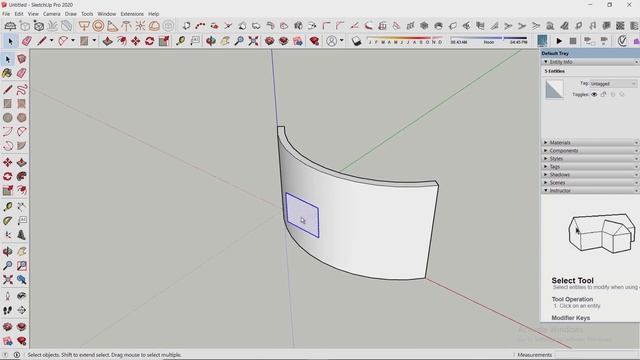
Task: Open the Window menu
Action: (107, 14)
